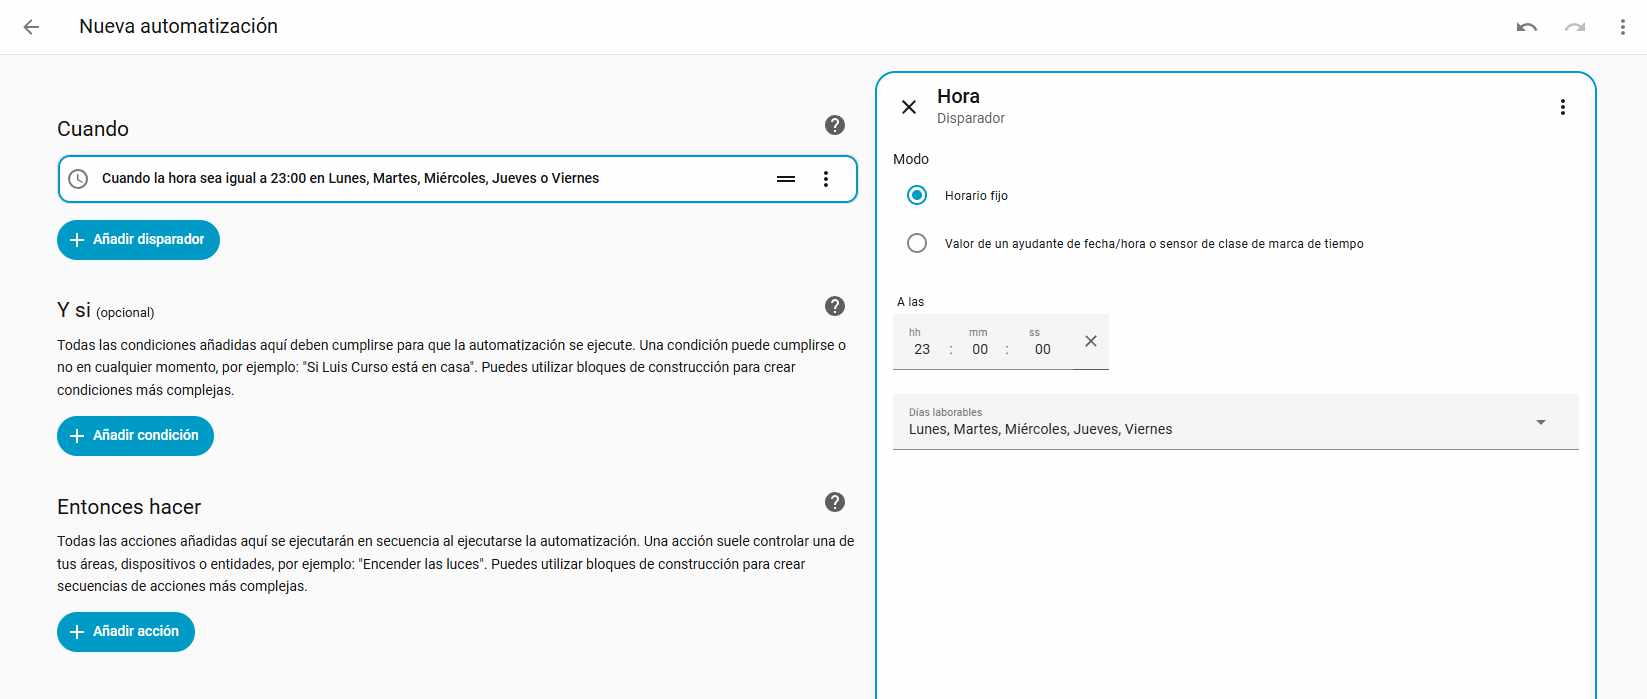Open the trigger row three-dot menu
Screen dimensions: 1647x699
(825, 179)
